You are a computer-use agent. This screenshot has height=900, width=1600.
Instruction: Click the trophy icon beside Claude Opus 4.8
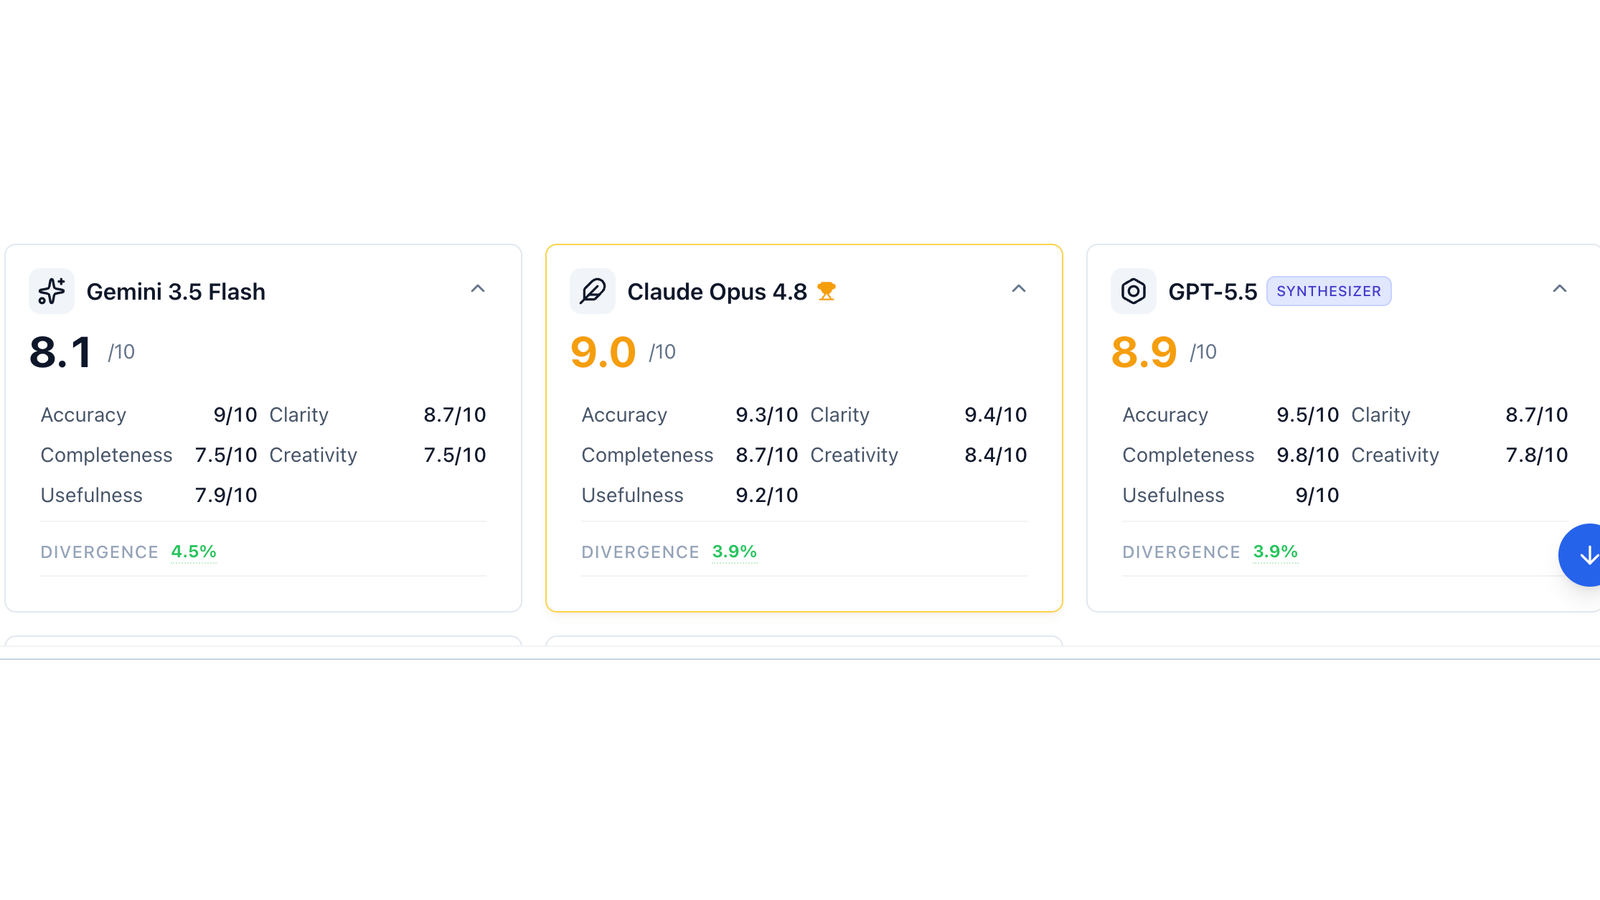click(x=826, y=291)
